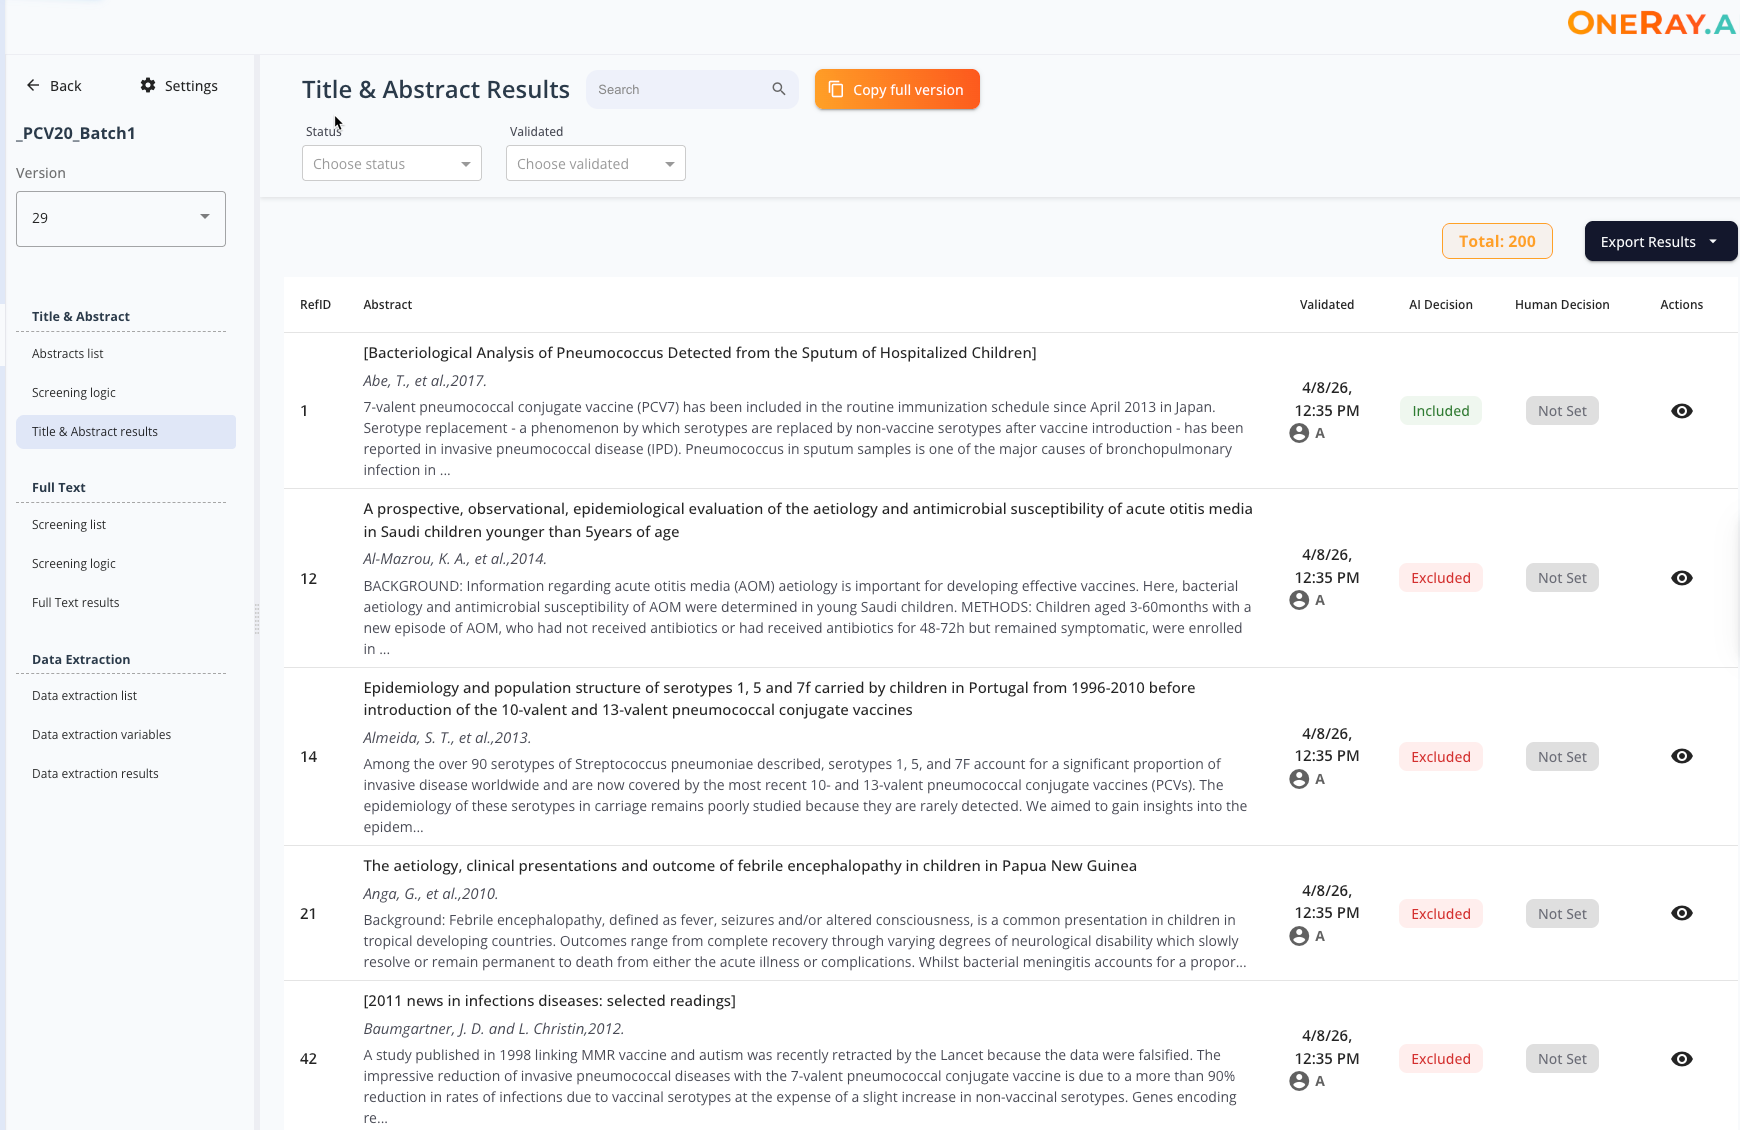Click the validator avatar icon for RefID 14
This screenshot has width=1740, height=1130.
pos(1299,779)
